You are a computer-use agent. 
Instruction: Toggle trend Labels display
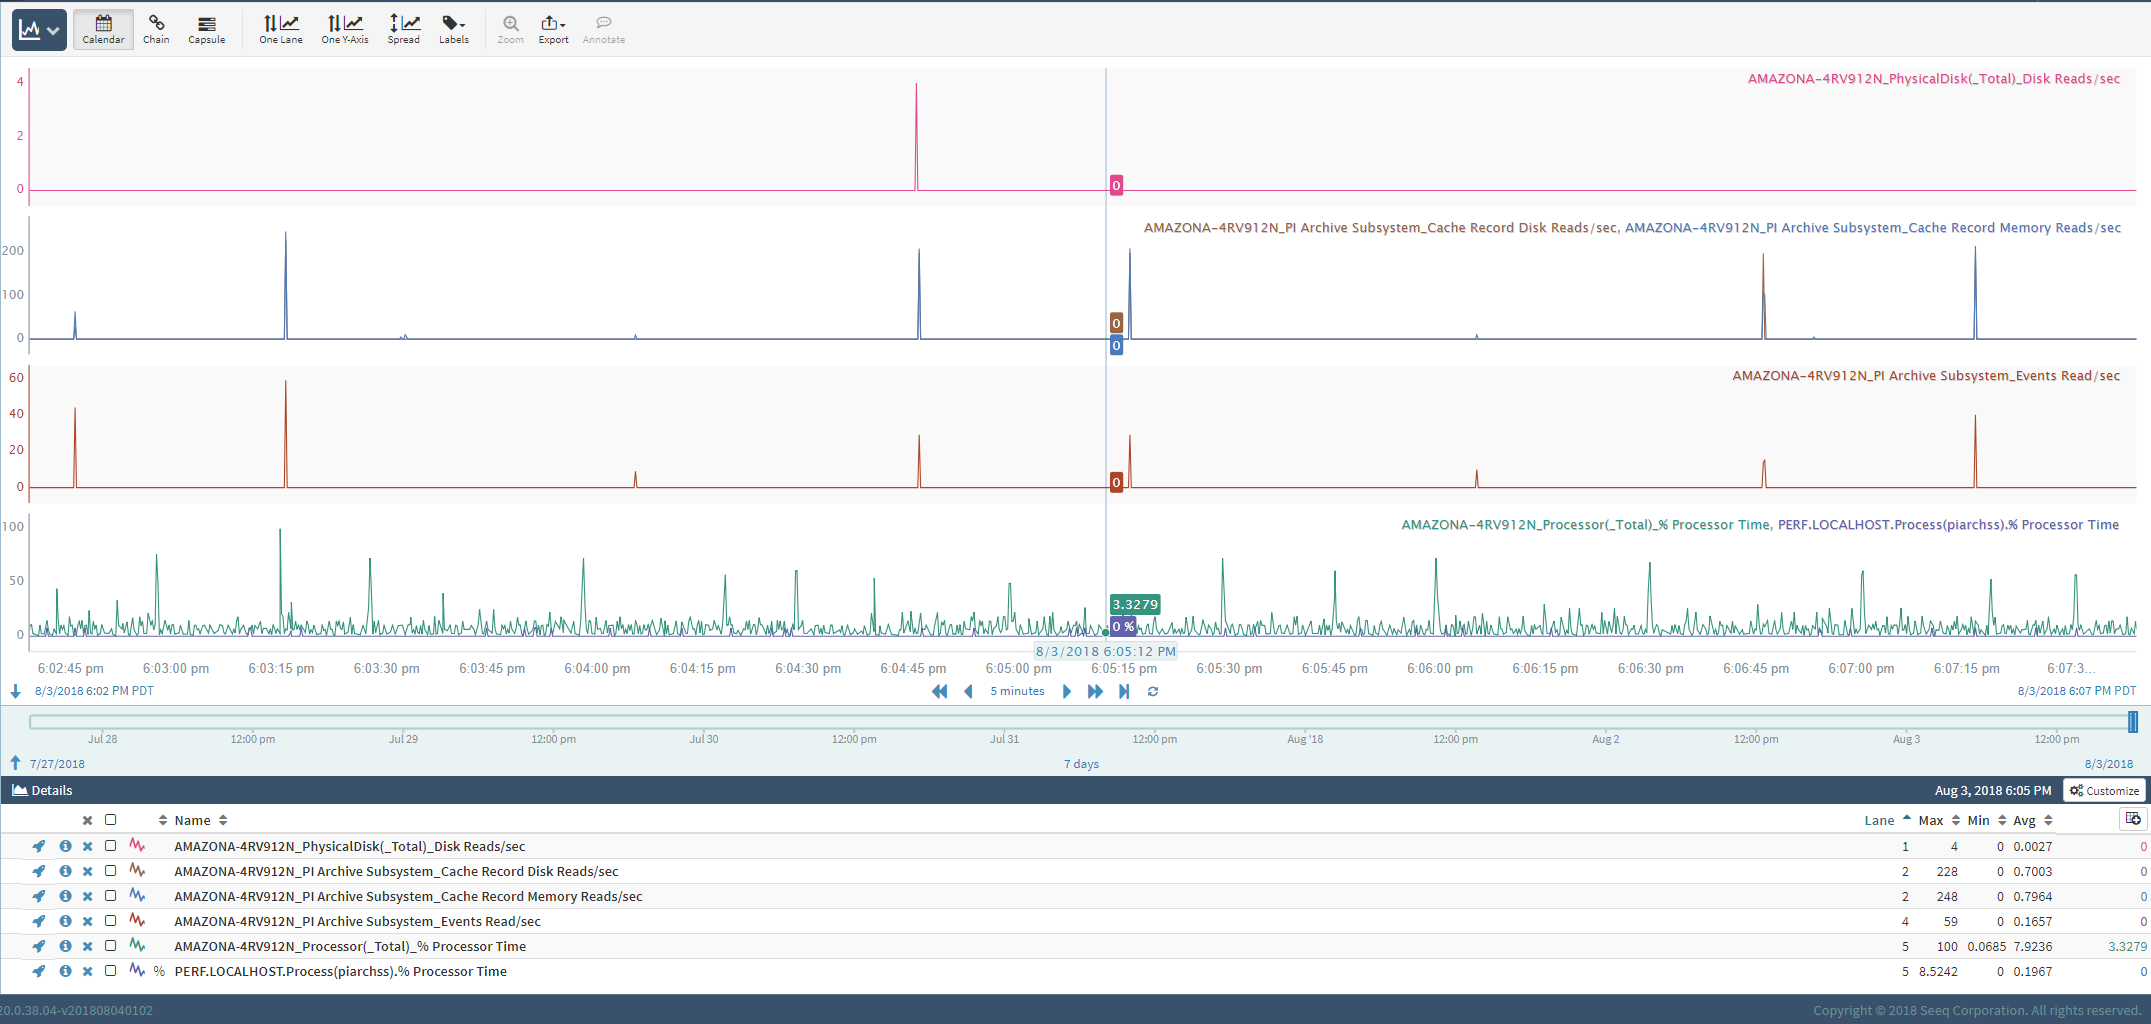tap(453, 29)
